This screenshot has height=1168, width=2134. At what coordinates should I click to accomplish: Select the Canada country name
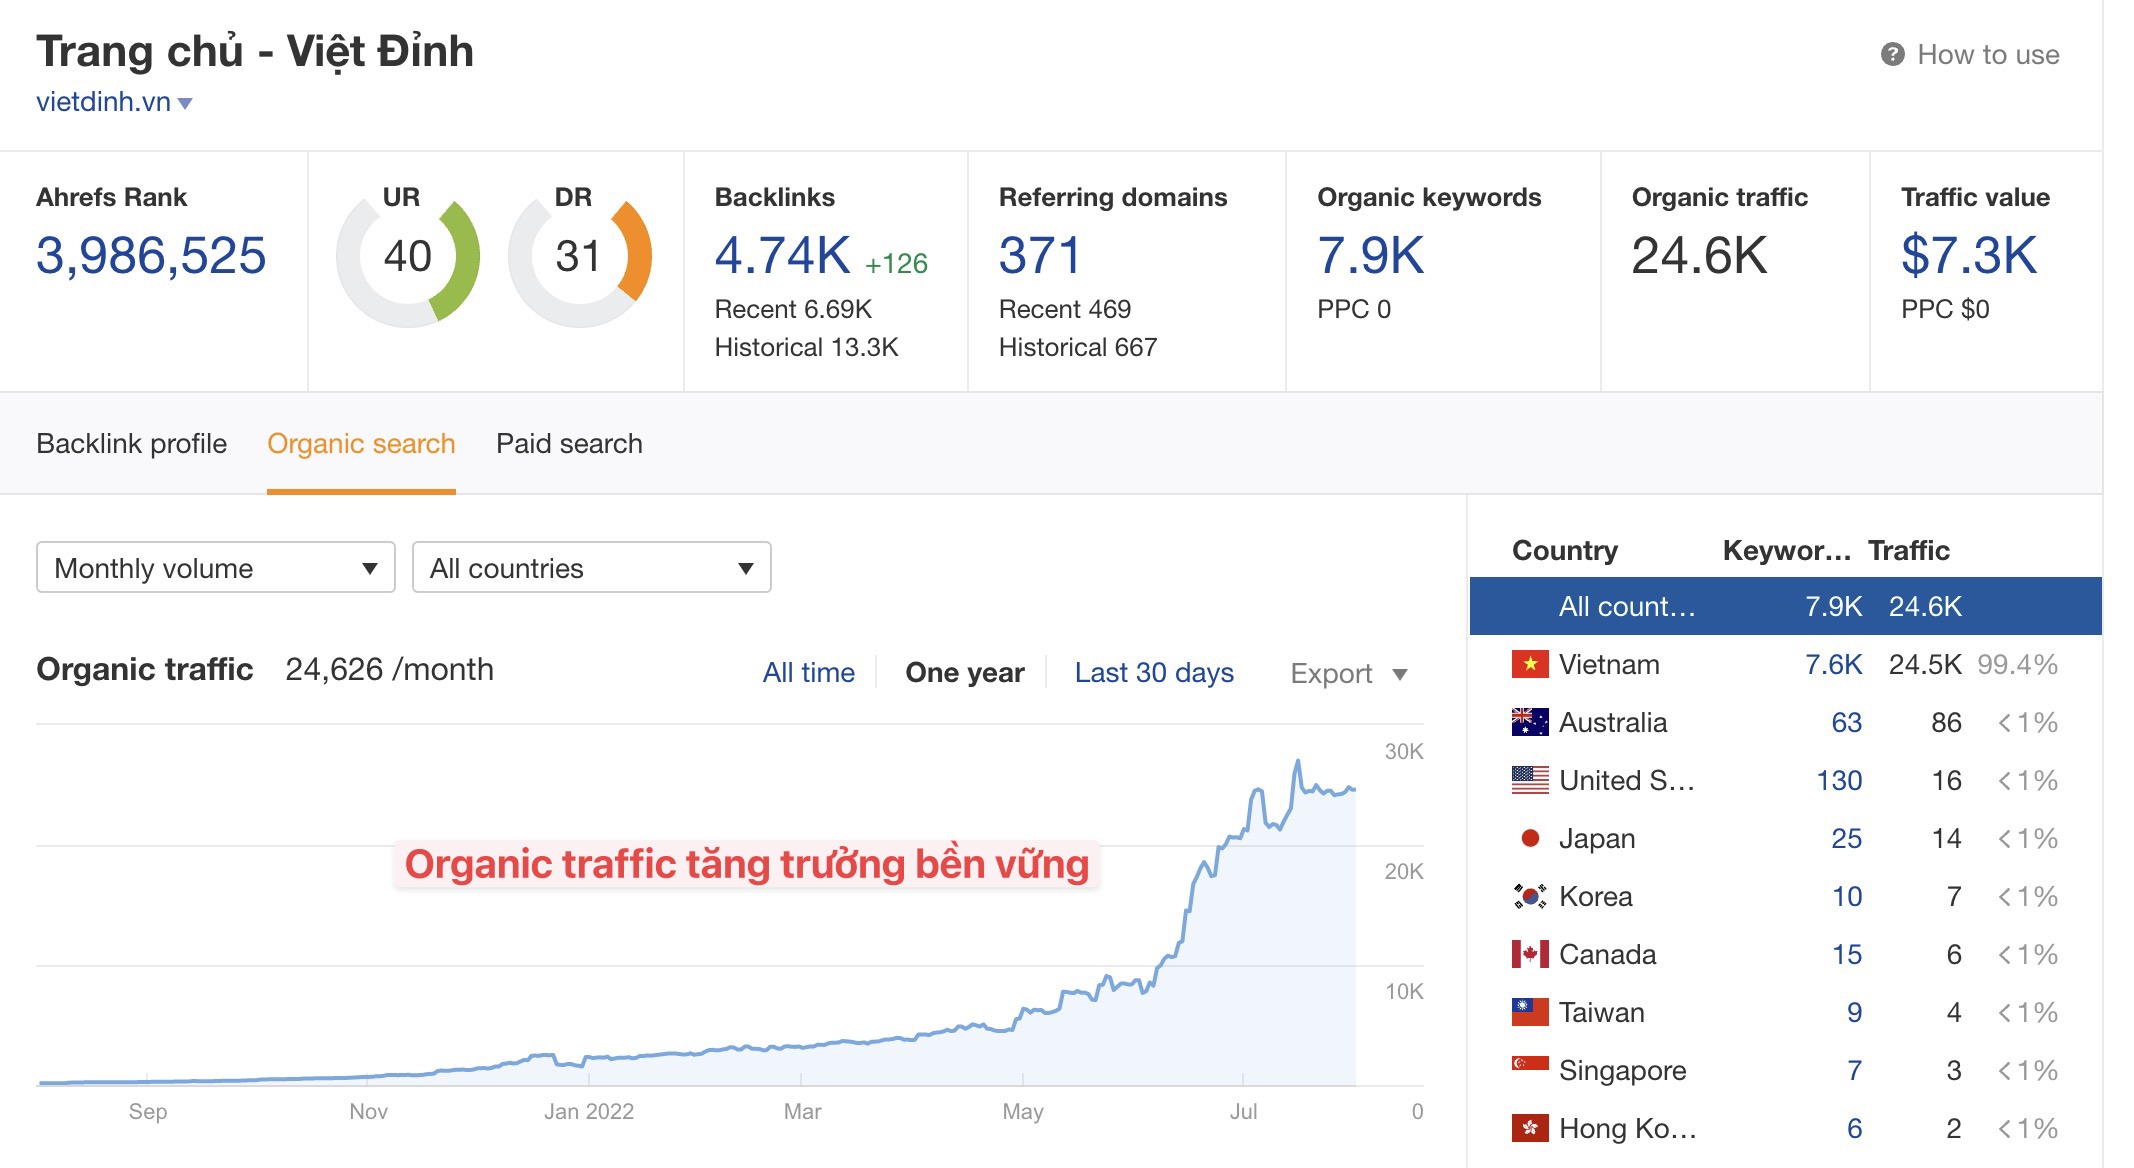pos(1608,954)
